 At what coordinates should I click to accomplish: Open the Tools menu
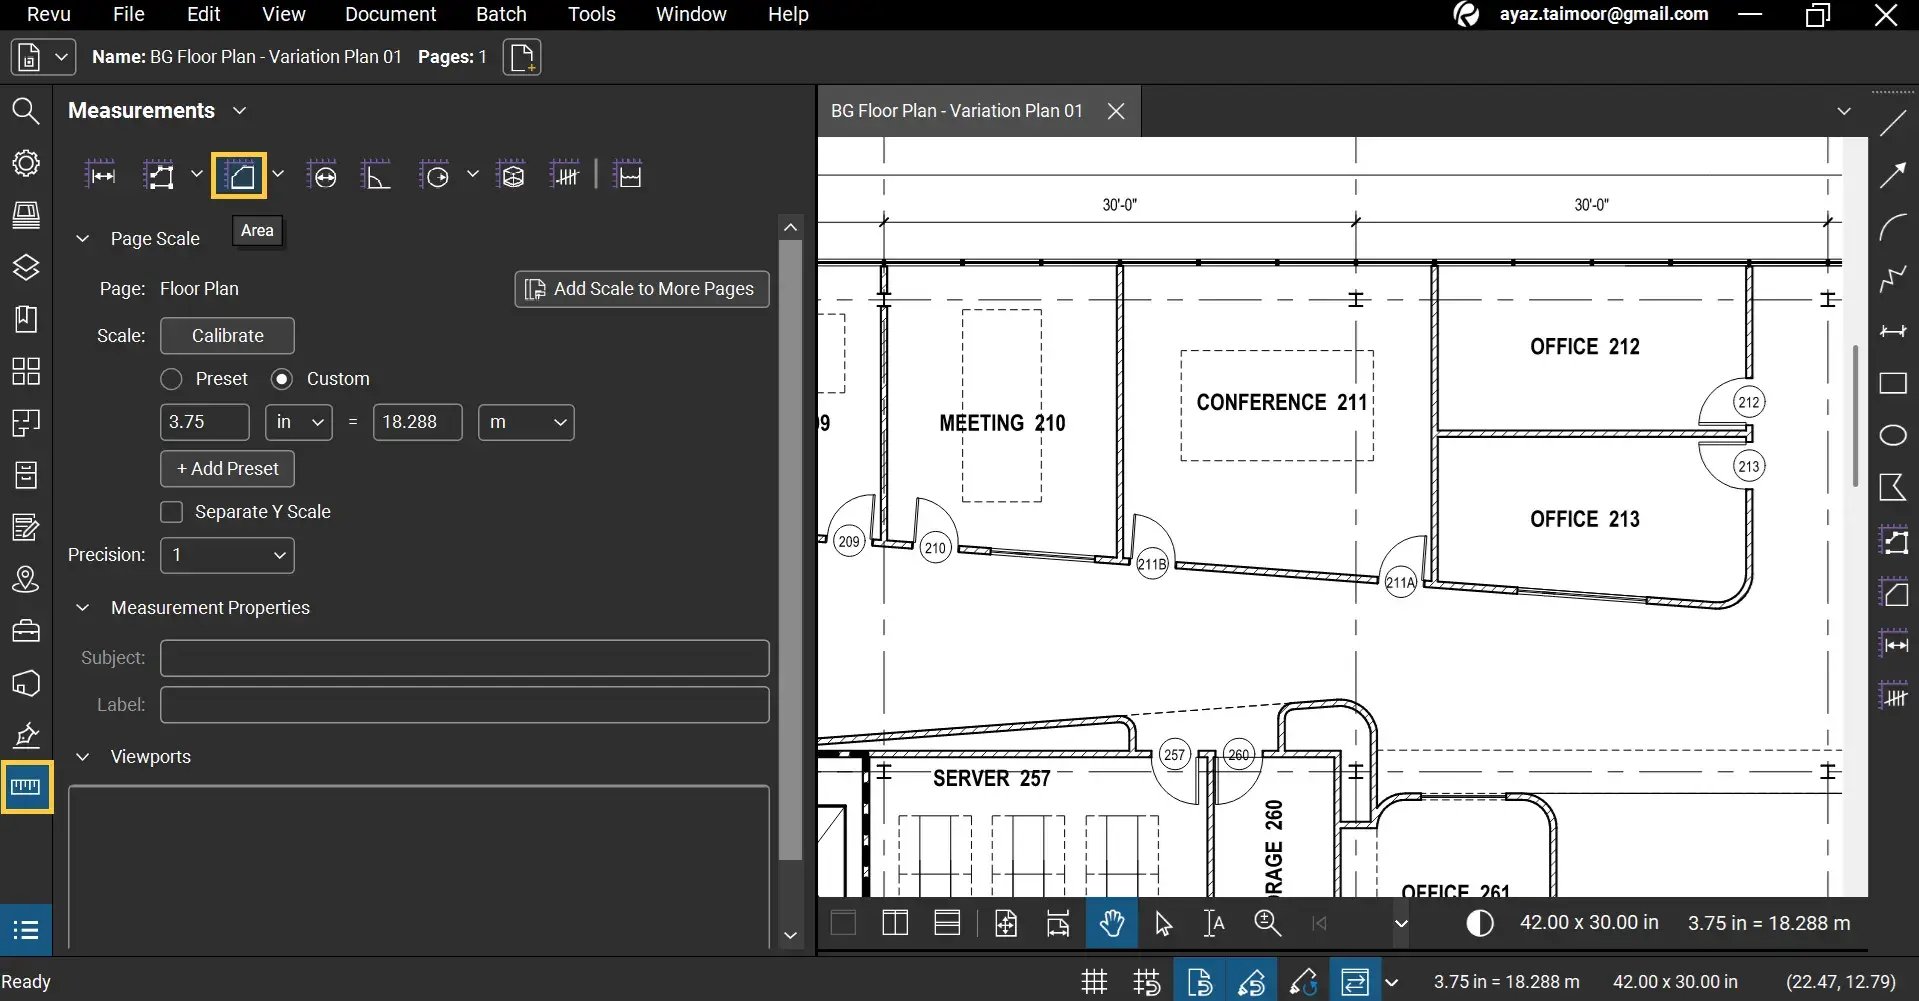click(x=592, y=14)
